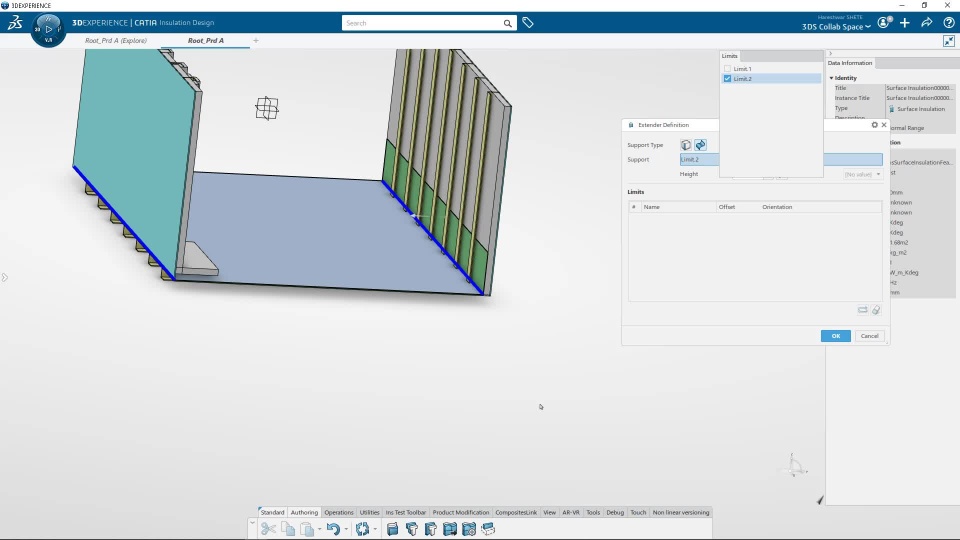The width and height of the screenshot is (960, 540).
Task: Click the axis triad at the viewport's bottom right
Action: pyautogui.click(x=795, y=467)
